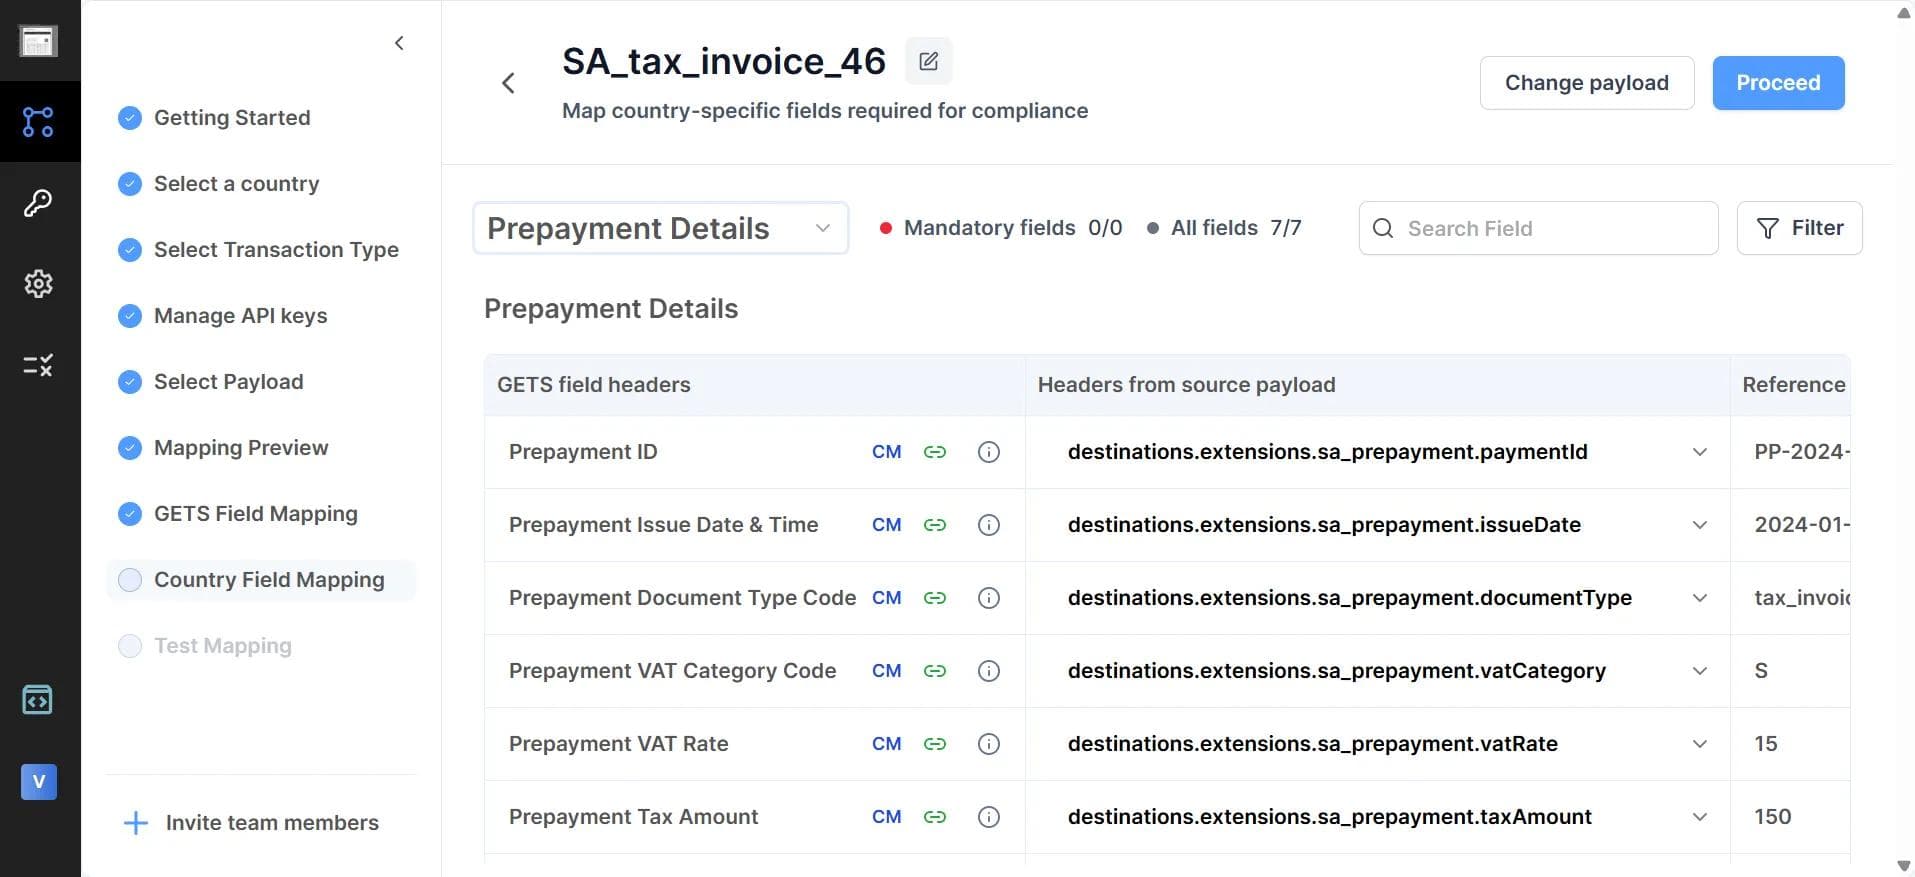This screenshot has height=877, width=1915.
Task: Select the Country Field Mapping step circle
Action: [x=130, y=580]
